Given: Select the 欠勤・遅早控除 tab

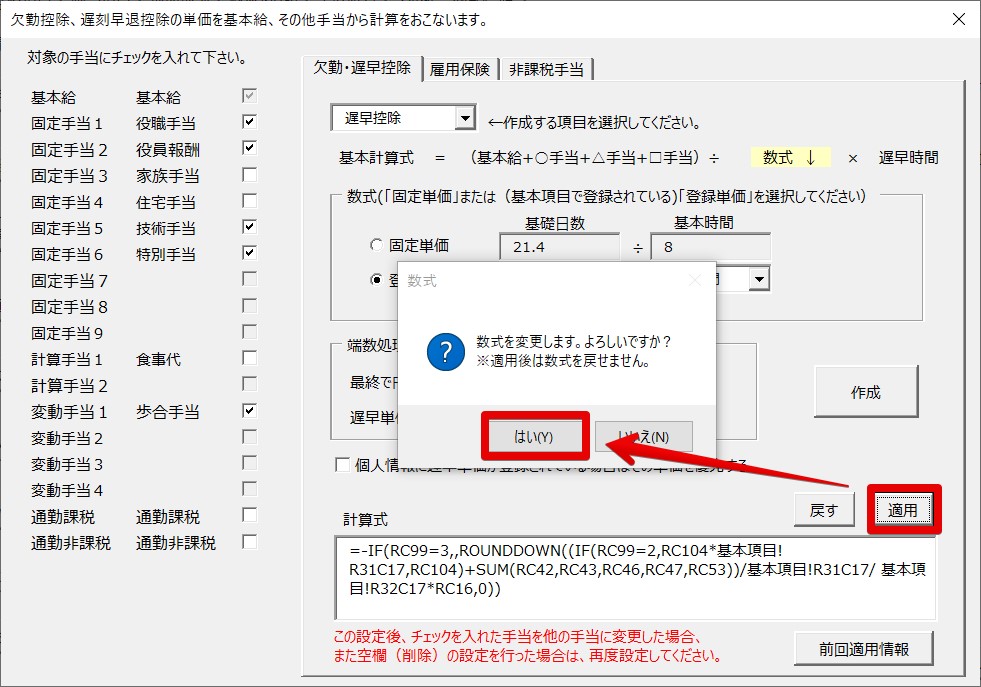Looking at the screenshot, I should [361, 68].
